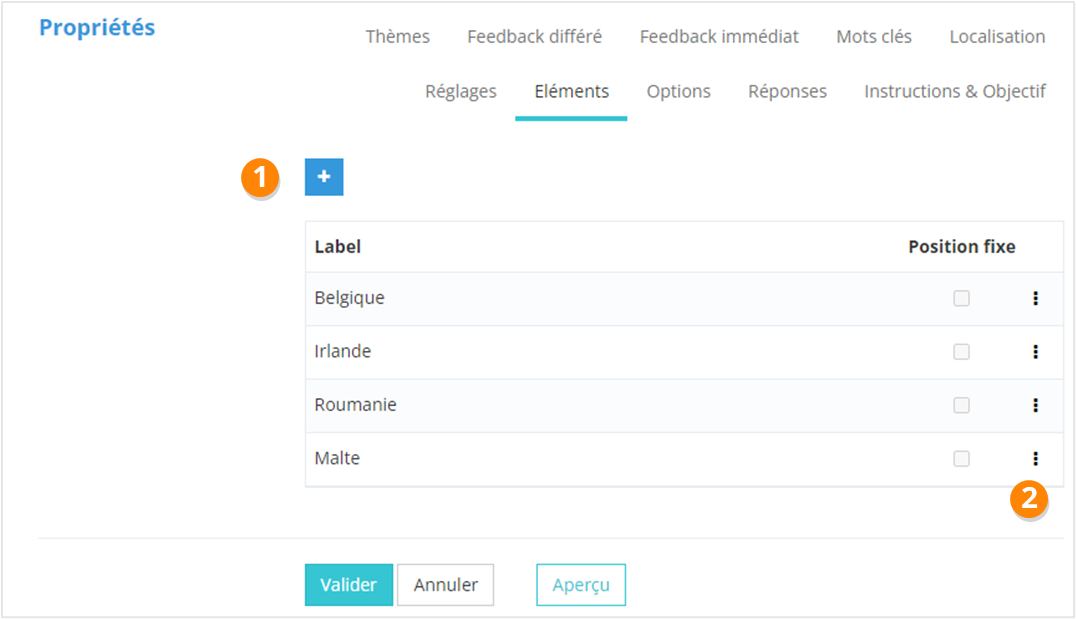Open the Localisation tab
This screenshot has width=1076, height=619.
(997, 37)
